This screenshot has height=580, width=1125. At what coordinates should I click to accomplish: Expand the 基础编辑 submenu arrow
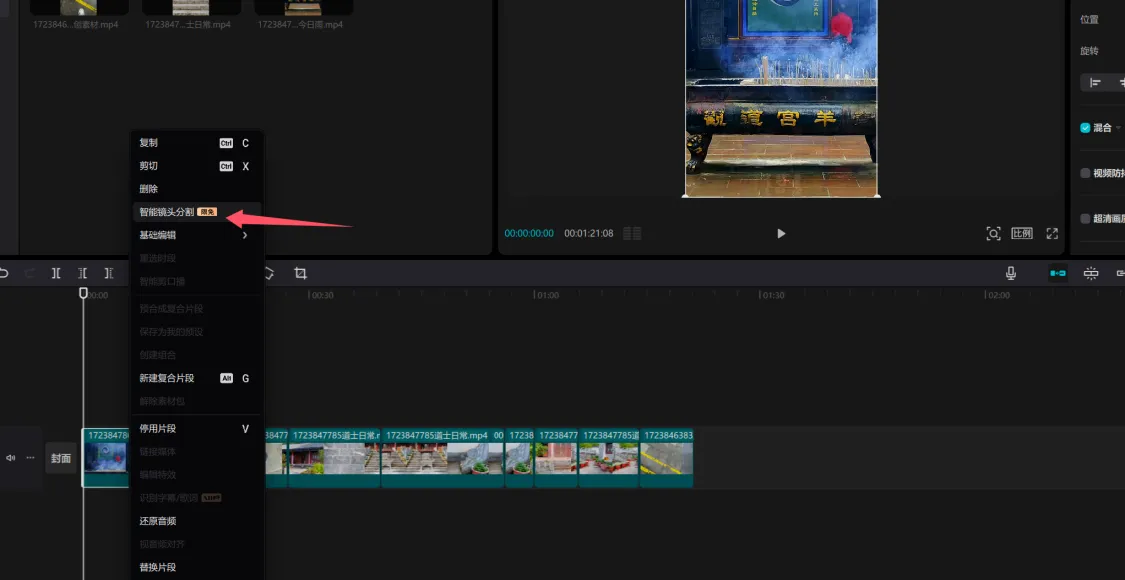(245, 235)
